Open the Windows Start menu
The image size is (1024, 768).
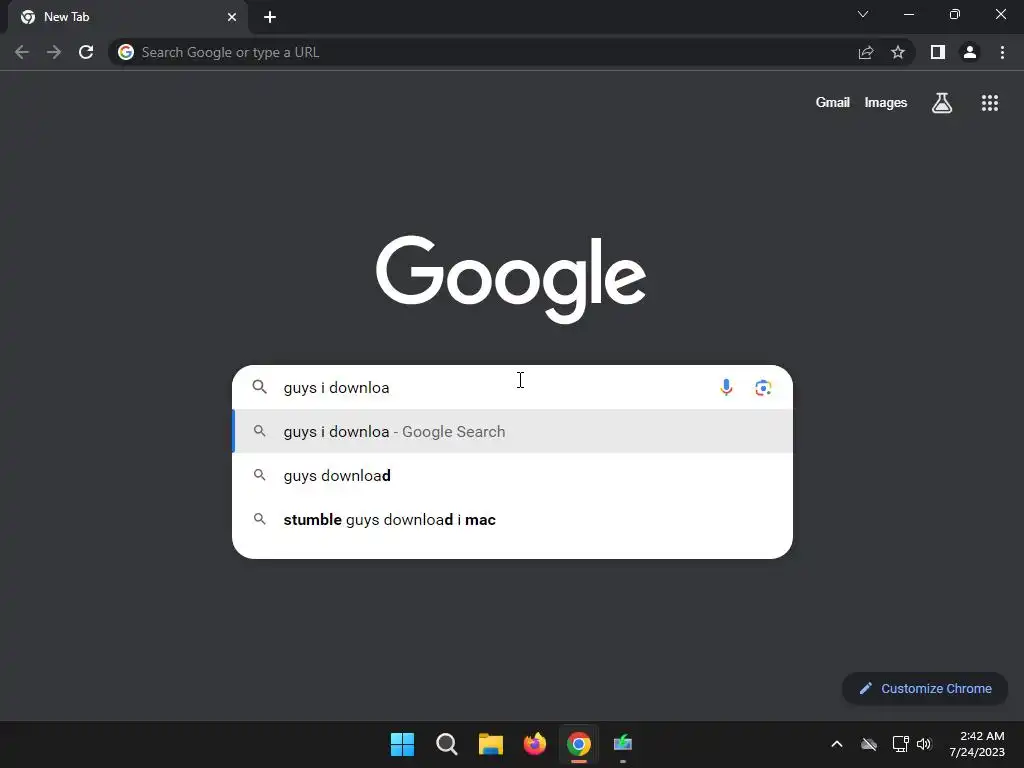(x=402, y=744)
